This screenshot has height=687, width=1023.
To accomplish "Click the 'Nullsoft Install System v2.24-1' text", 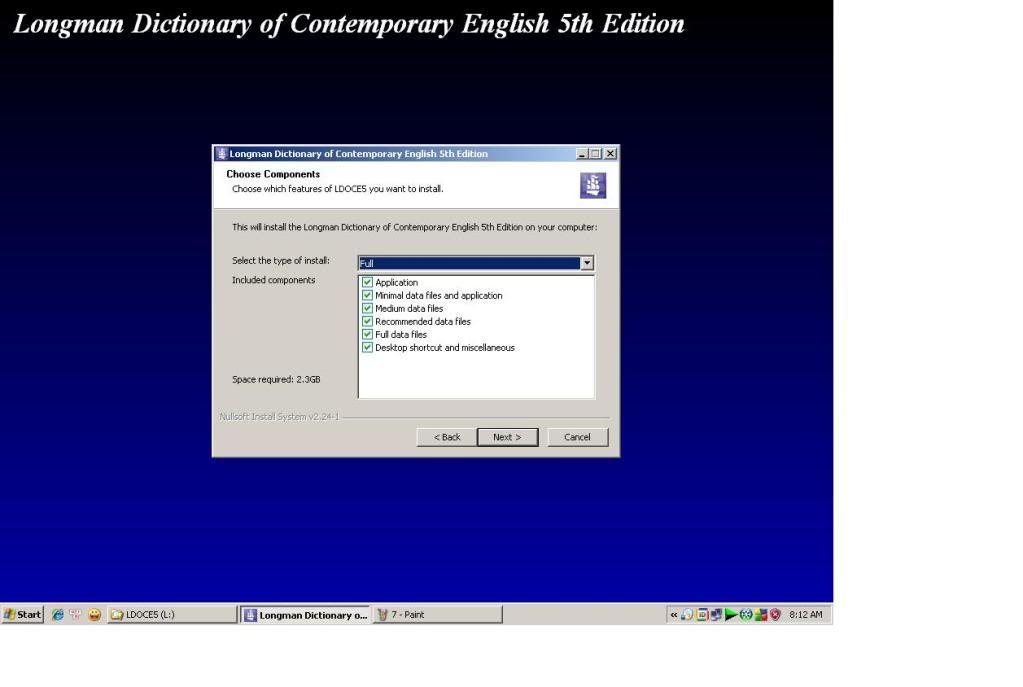I will pos(280,417).
